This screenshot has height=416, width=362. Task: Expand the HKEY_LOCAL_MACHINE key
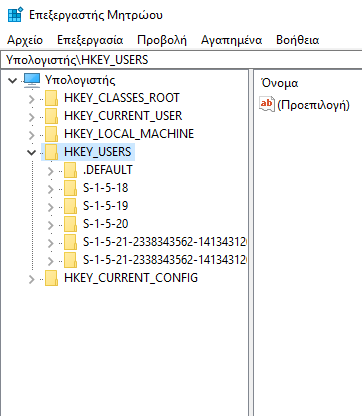(32, 135)
